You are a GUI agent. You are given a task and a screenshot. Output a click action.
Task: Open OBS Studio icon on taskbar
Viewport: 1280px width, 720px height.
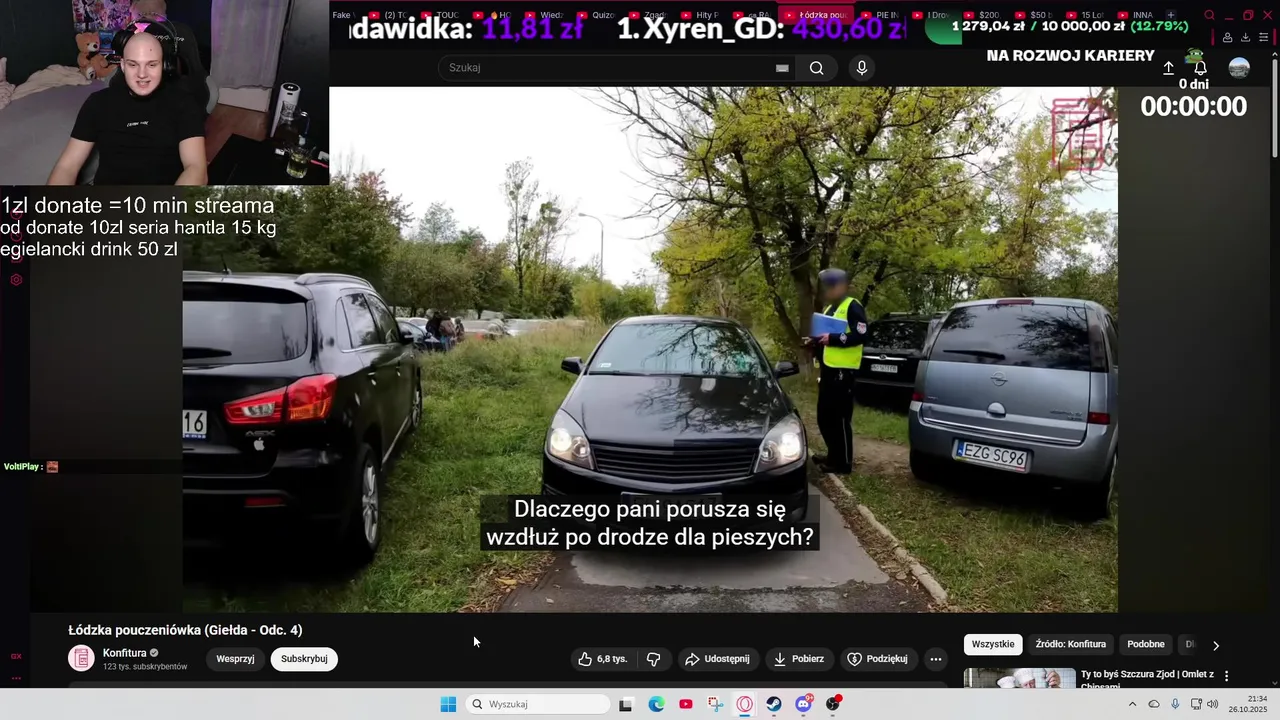(833, 704)
